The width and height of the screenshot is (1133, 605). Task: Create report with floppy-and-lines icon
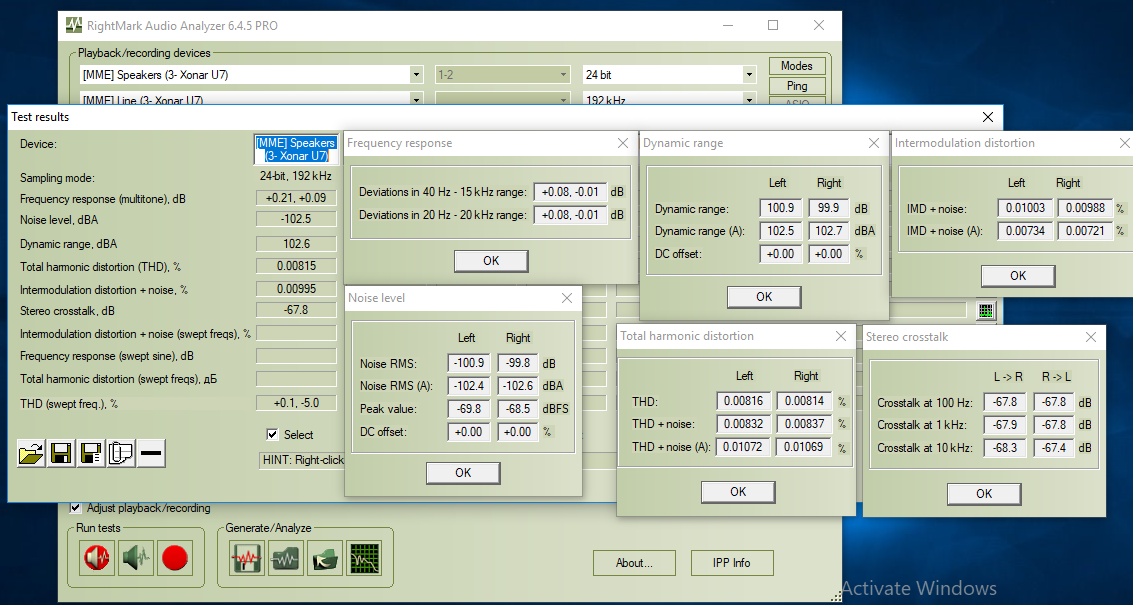pos(91,453)
